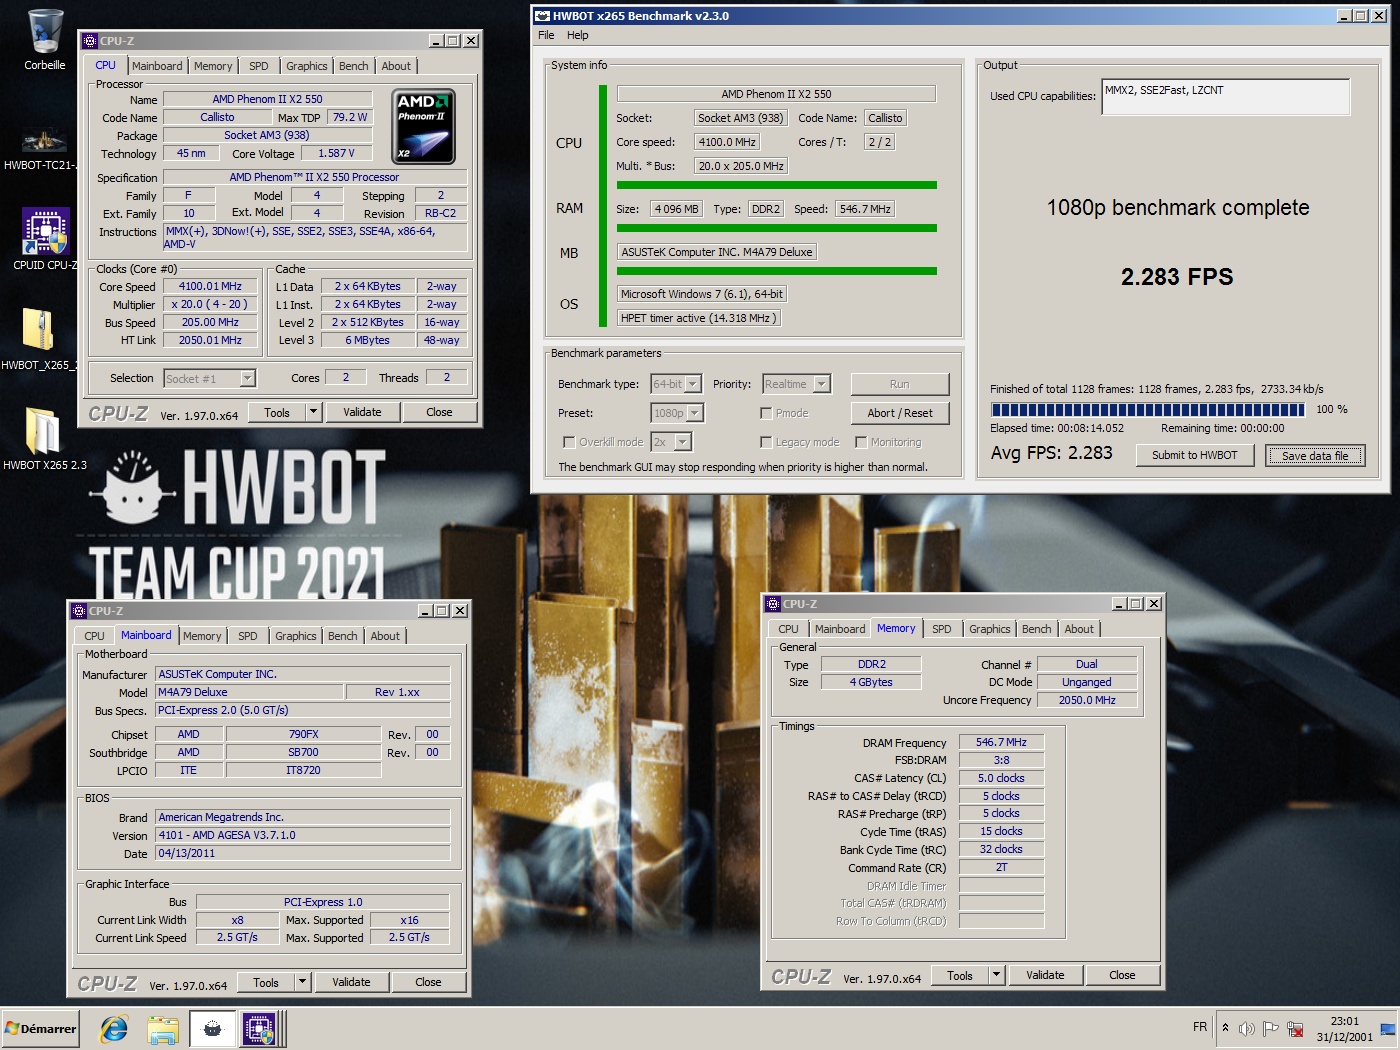1400x1050 pixels.
Task: Click the HWBOT x265 window title icon
Action: click(x=542, y=15)
